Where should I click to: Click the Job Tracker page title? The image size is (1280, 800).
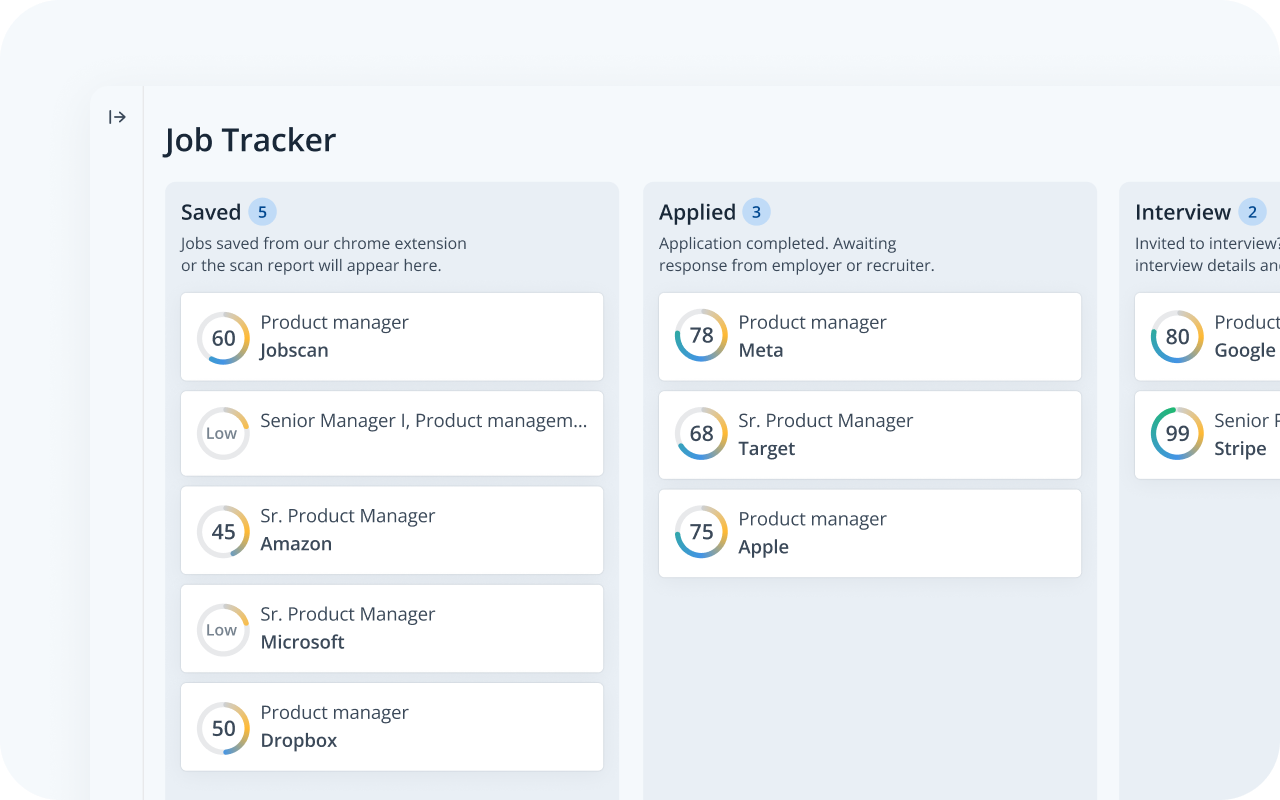tap(250, 140)
